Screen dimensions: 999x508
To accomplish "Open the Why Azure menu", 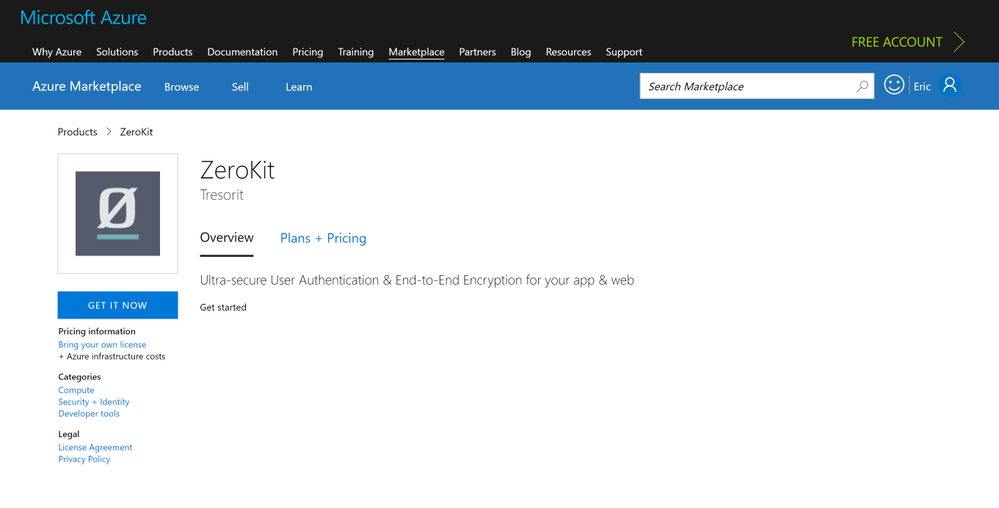I will [57, 52].
